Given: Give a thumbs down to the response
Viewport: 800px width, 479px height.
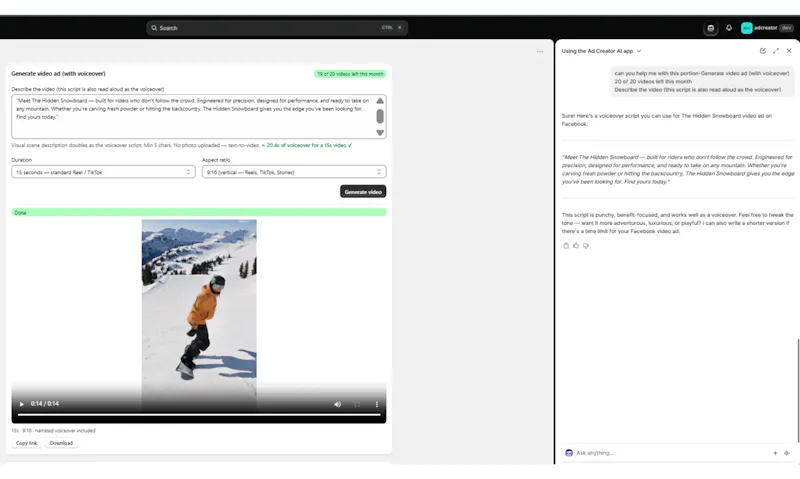Looking at the screenshot, I should tap(586, 246).
